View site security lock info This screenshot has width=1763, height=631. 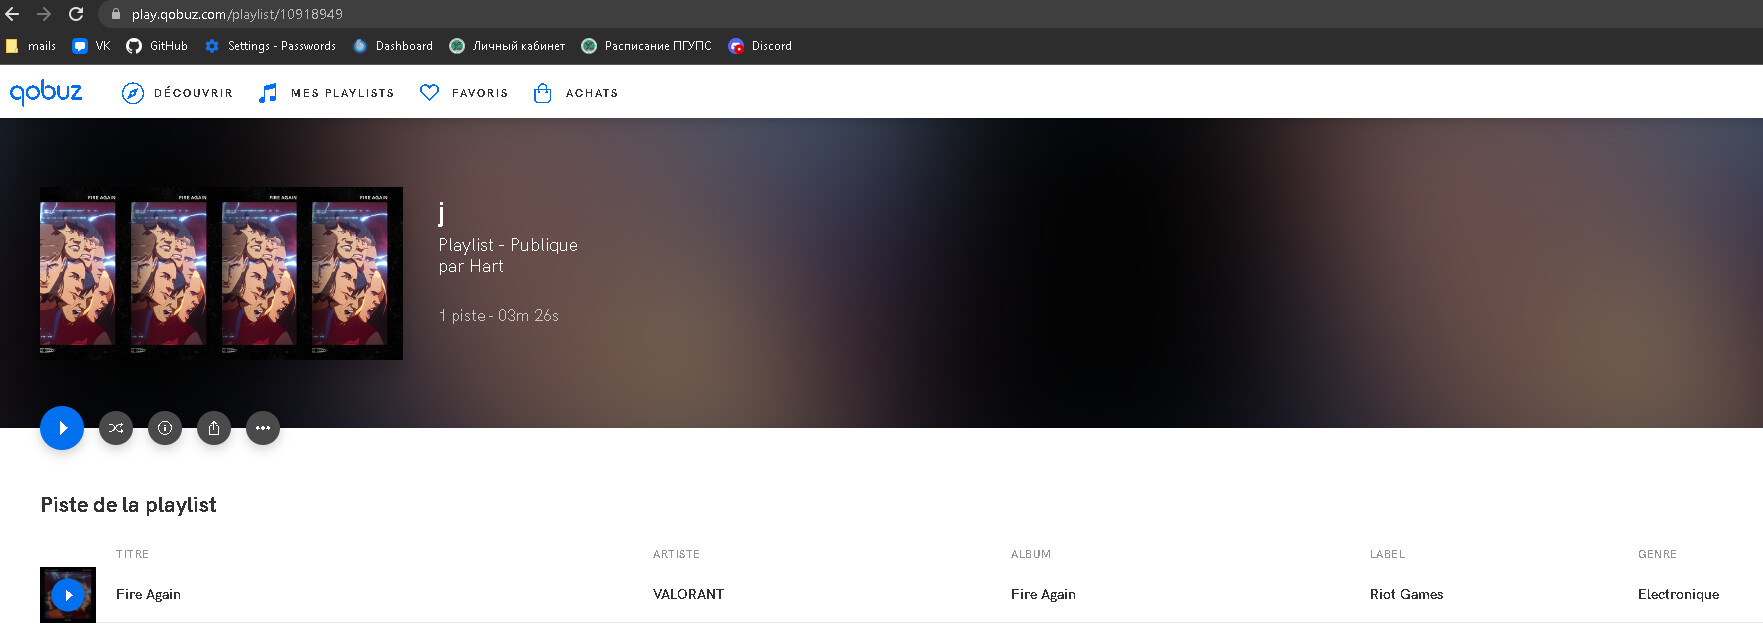coord(116,14)
